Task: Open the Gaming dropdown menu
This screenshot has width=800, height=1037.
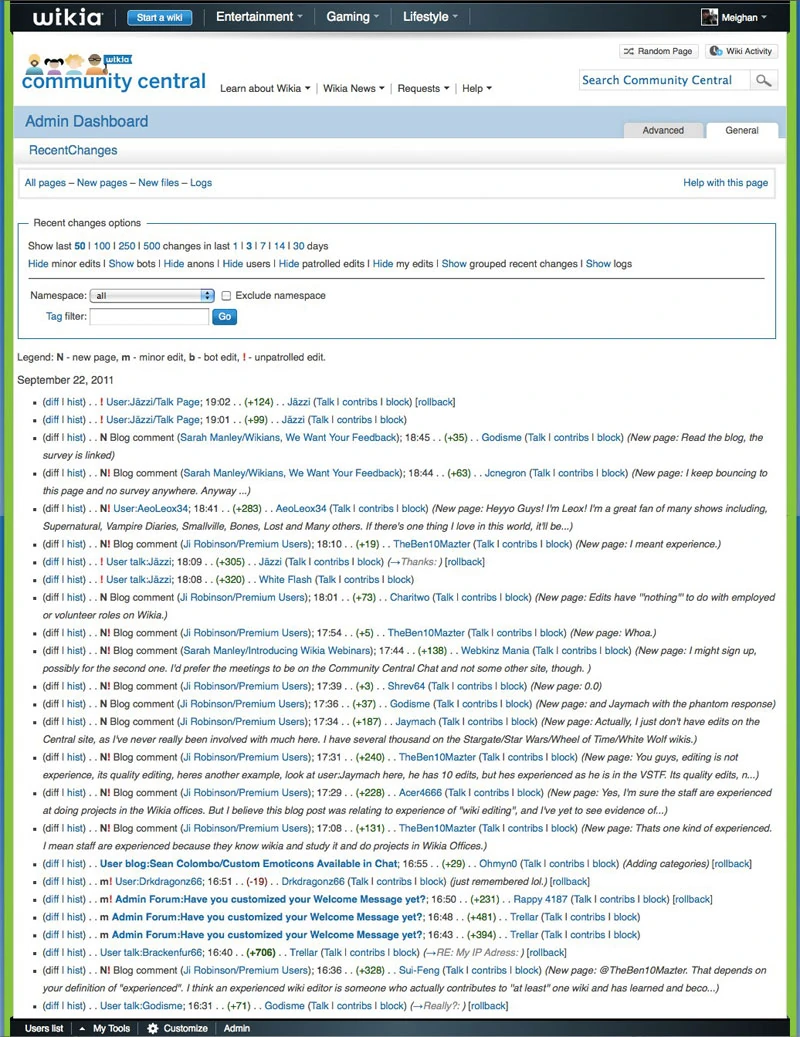Action: [x=352, y=17]
